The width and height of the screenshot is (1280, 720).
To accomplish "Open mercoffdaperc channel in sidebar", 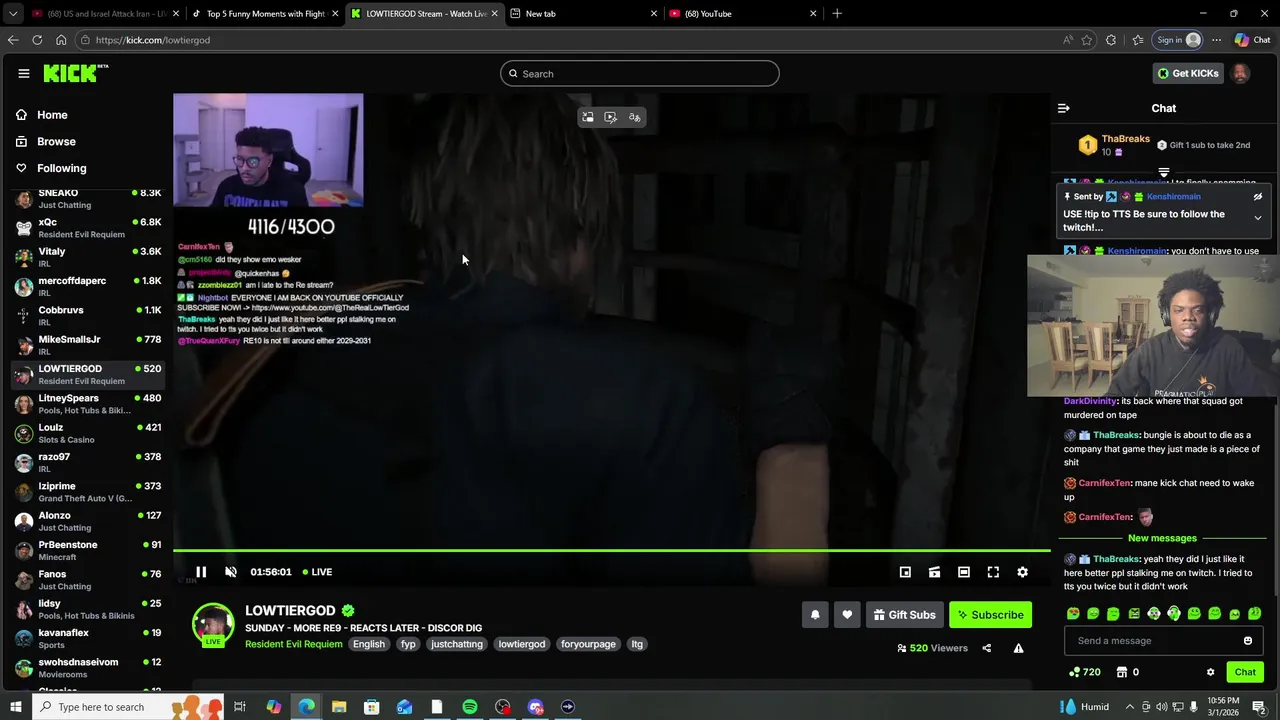I will pyautogui.click(x=88, y=286).
